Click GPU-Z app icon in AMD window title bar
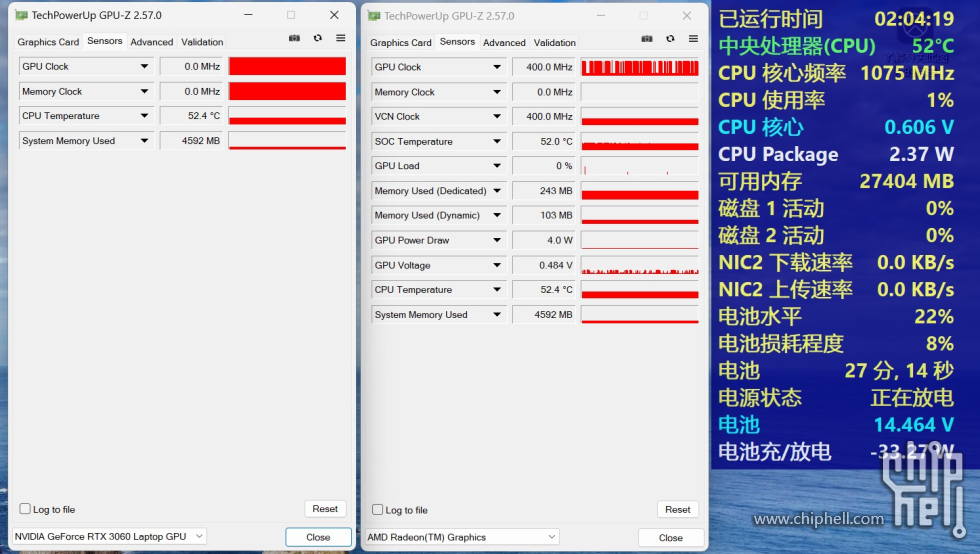 [x=374, y=16]
